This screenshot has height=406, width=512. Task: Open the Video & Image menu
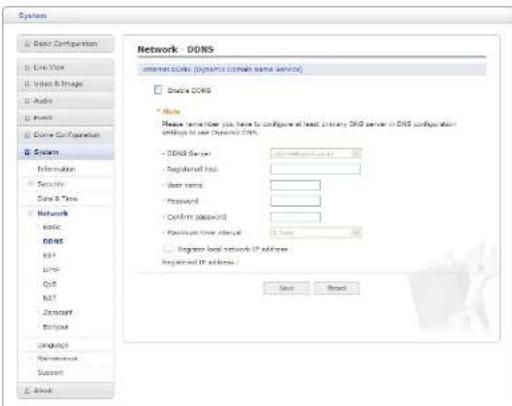pos(65,84)
